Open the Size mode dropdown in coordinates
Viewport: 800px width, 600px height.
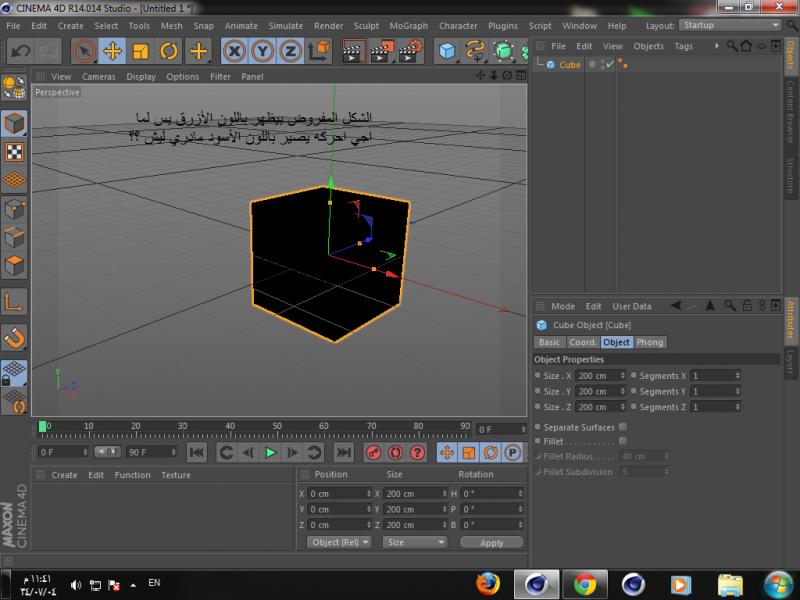pos(415,542)
